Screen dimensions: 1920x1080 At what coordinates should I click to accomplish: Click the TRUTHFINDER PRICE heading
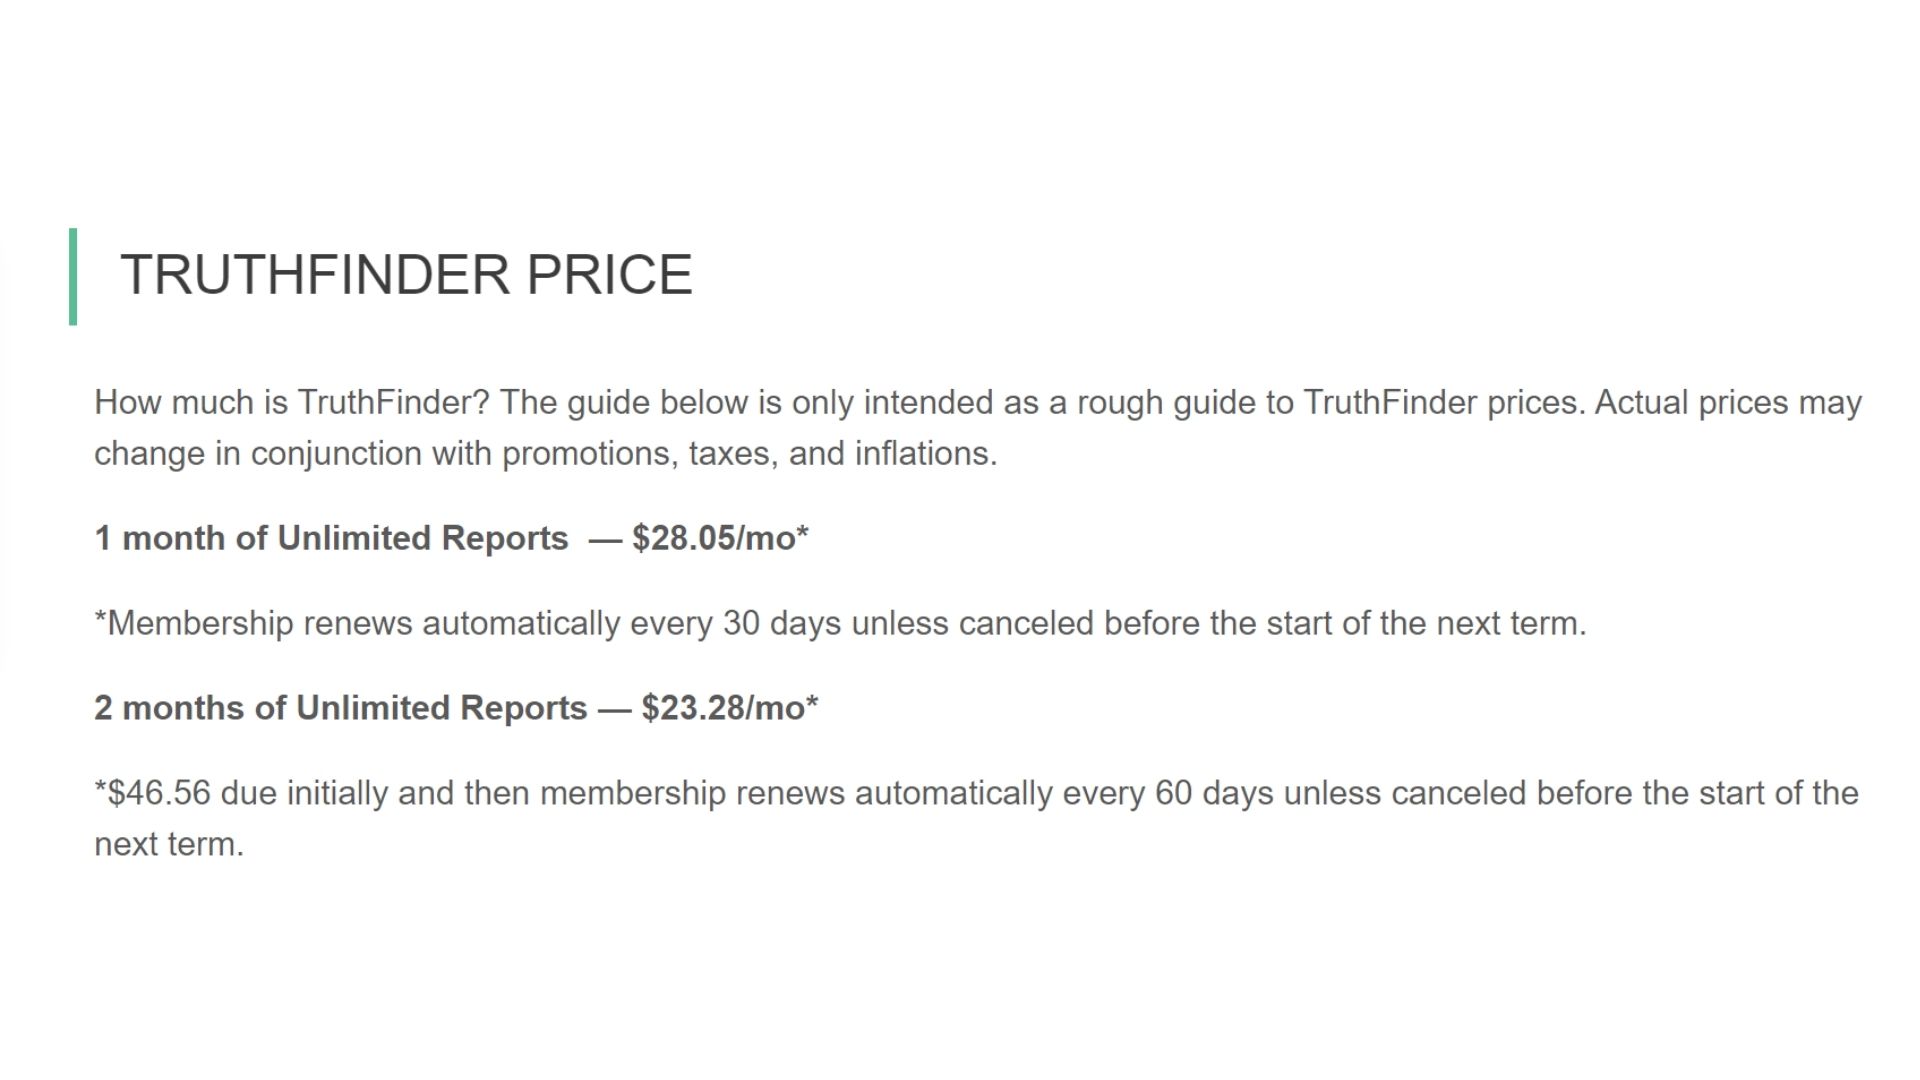point(406,275)
